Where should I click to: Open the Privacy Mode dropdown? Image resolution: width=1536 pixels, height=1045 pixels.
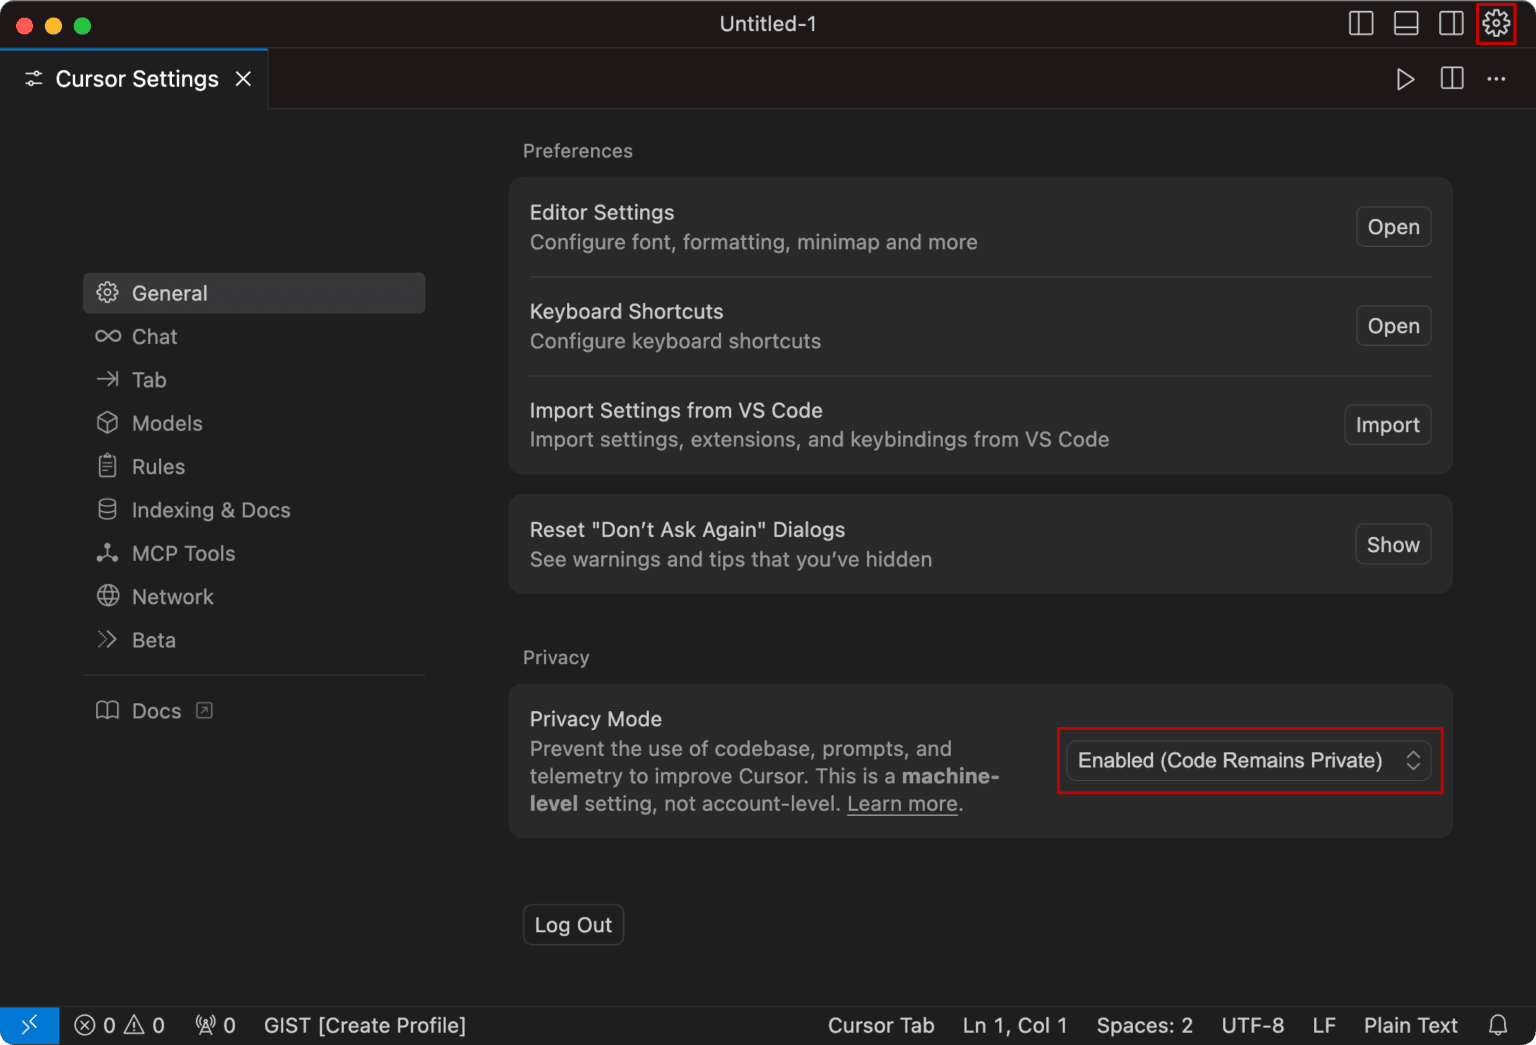[1248, 760]
